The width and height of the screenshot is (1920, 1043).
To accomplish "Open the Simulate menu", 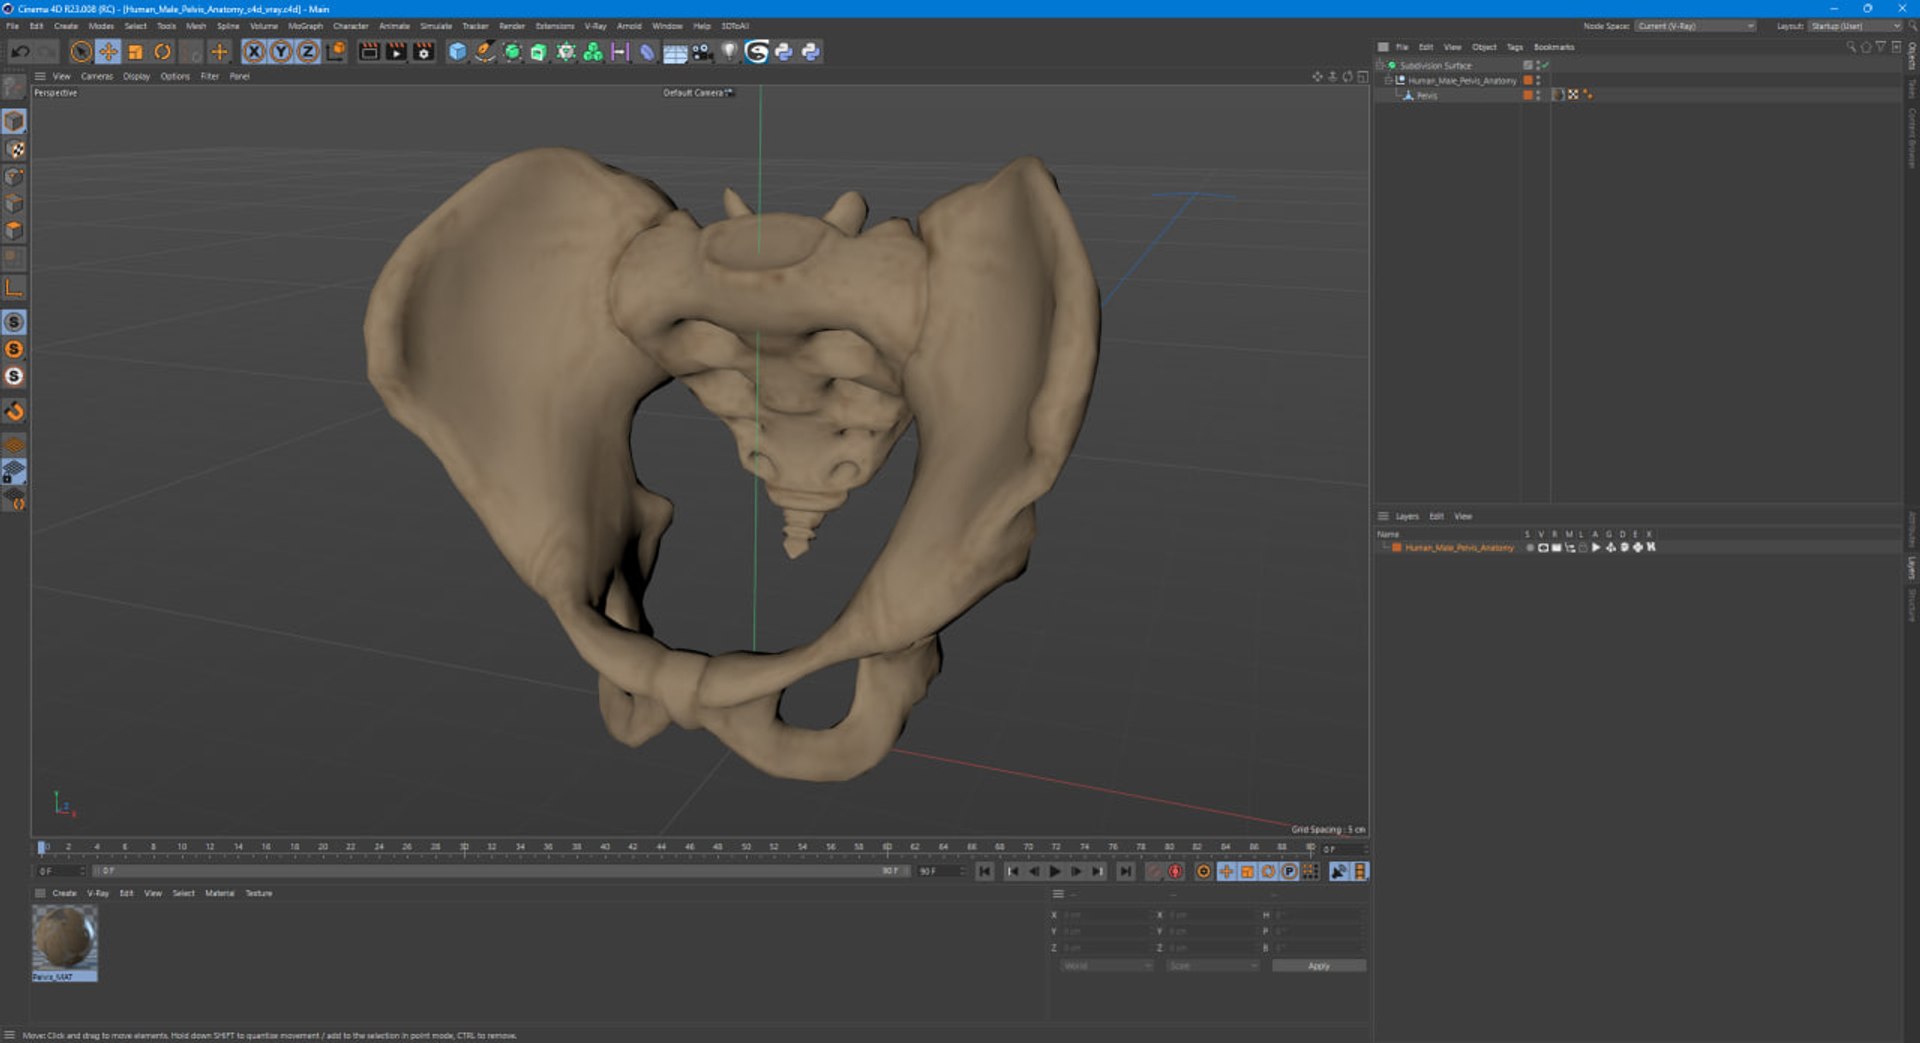I will click(435, 26).
